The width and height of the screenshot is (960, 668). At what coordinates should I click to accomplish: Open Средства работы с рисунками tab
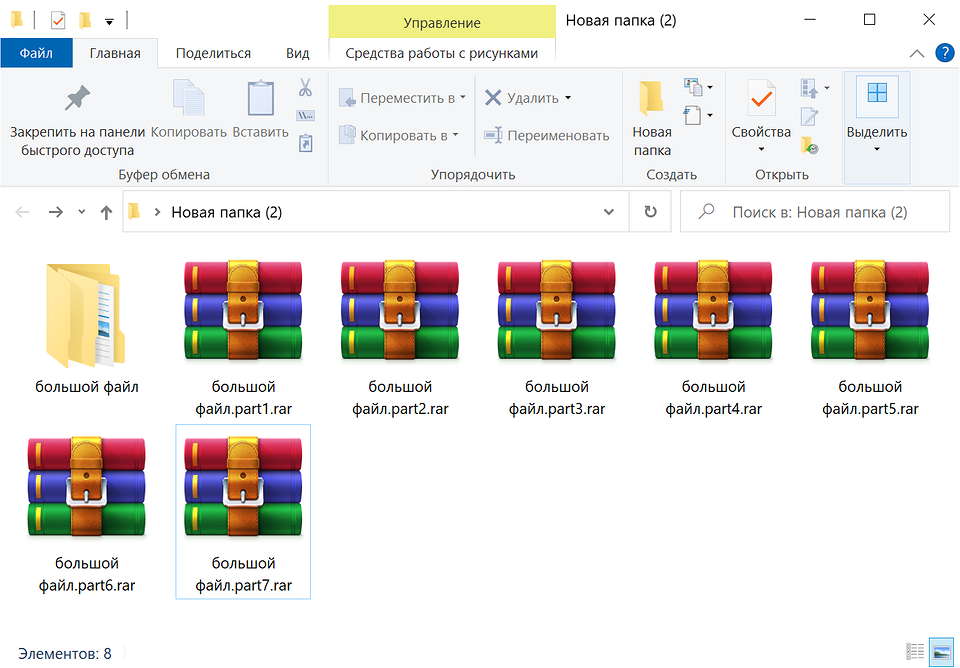441,53
